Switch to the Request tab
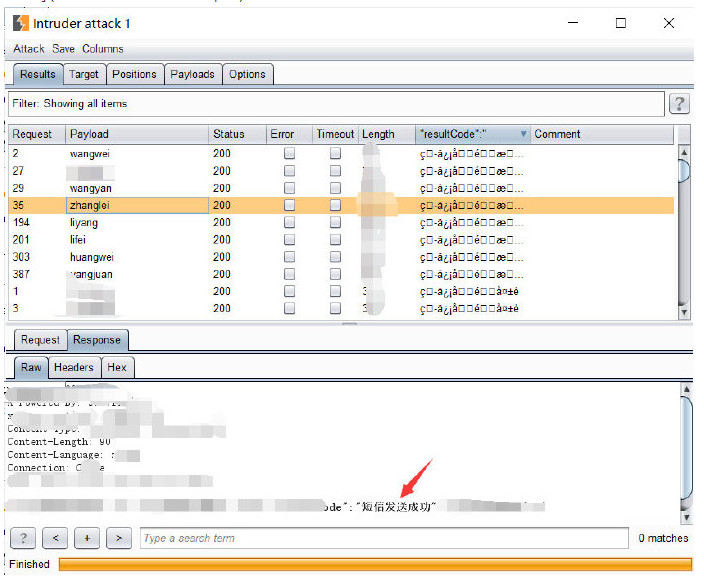The height and width of the screenshot is (578, 704). (x=40, y=340)
